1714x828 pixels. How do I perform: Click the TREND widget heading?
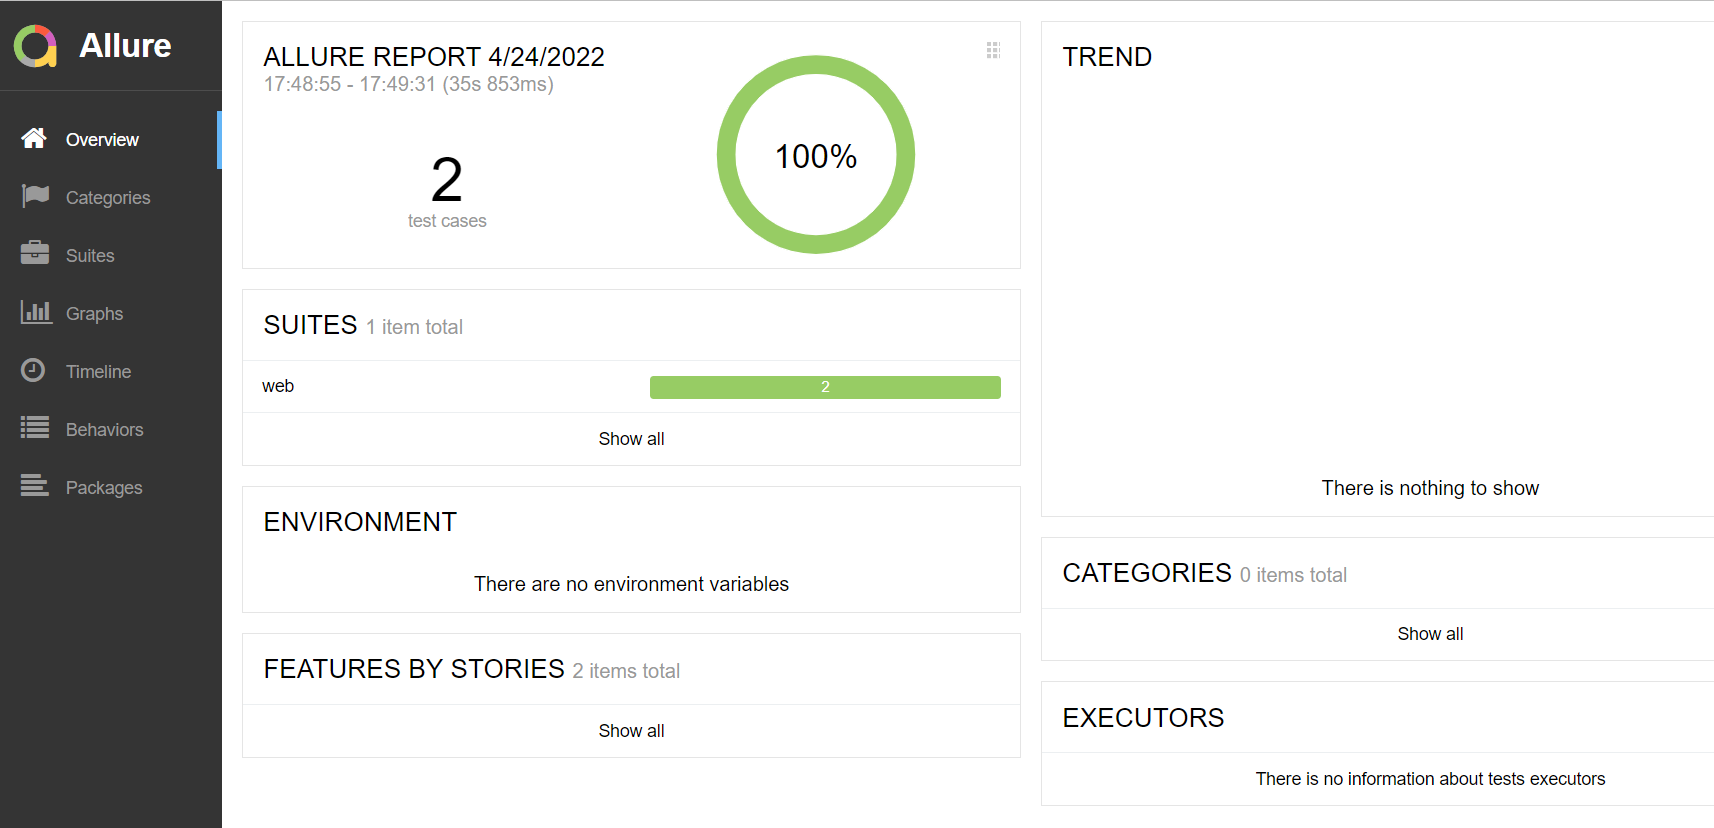1107,57
